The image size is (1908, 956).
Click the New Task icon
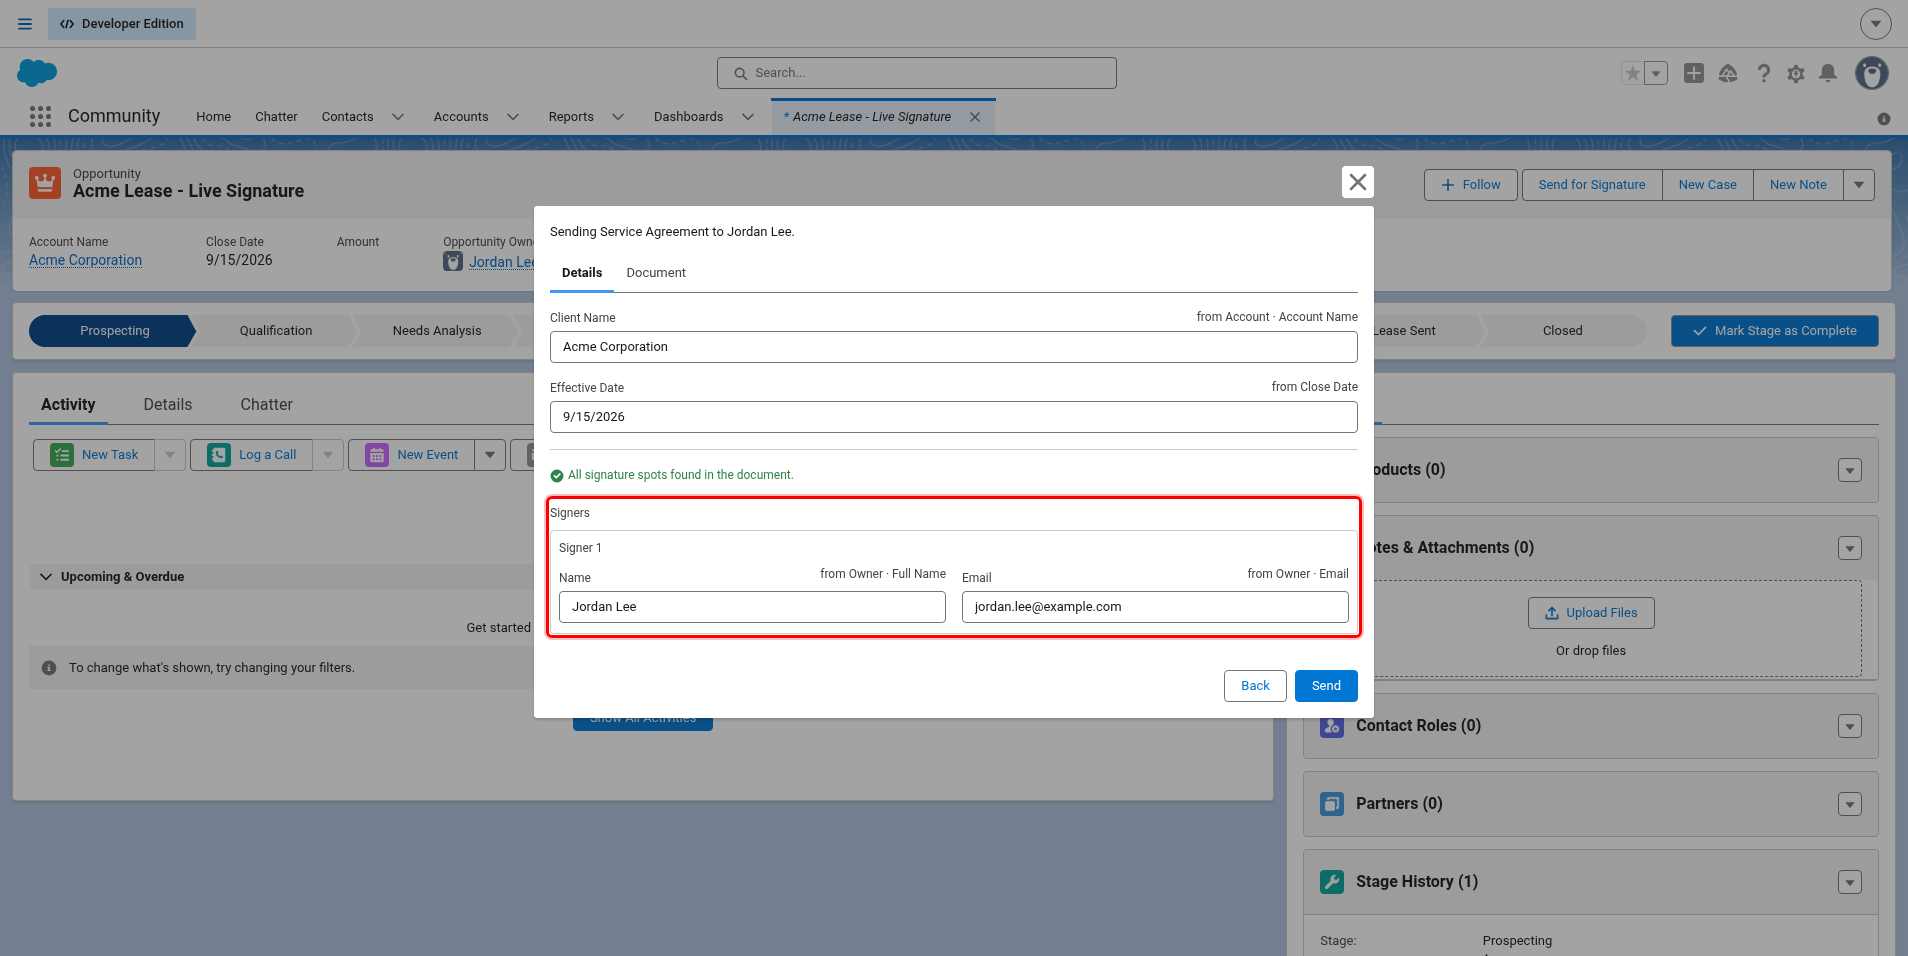point(62,455)
